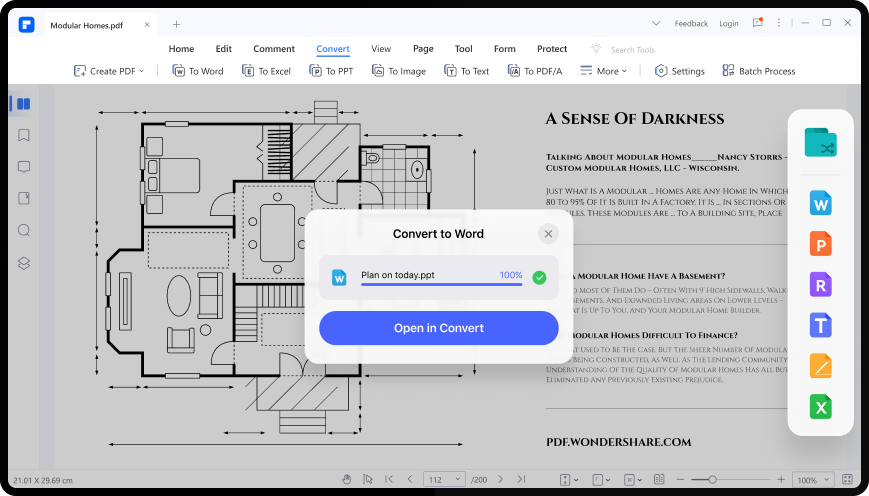Choose the Word format icon in the side panel
The width and height of the screenshot is (869, 496).
[820, 203]
